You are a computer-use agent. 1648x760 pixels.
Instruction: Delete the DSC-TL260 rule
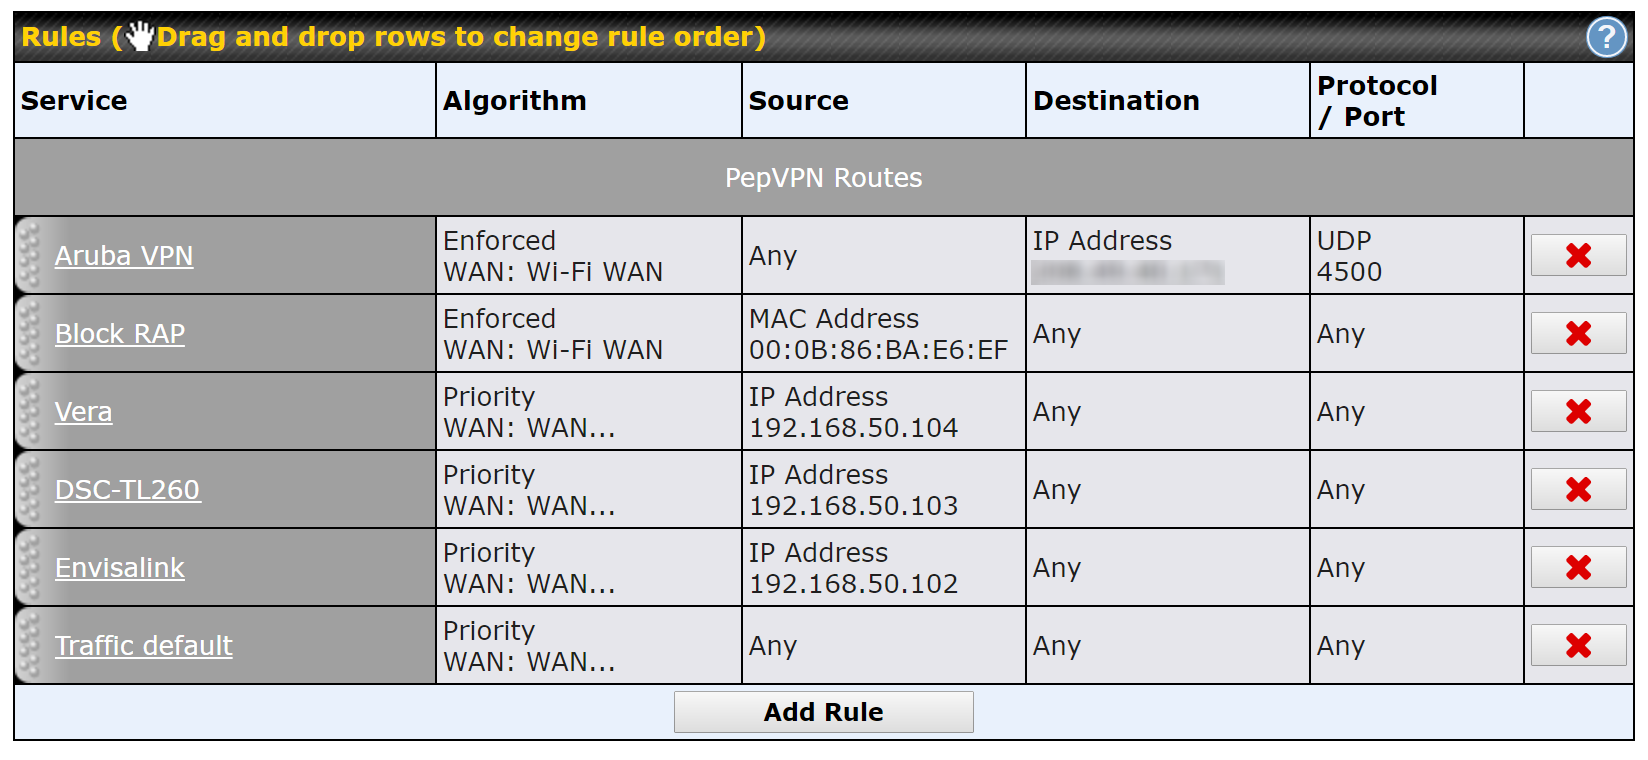pyautogui.click(x=1578, y=489)
